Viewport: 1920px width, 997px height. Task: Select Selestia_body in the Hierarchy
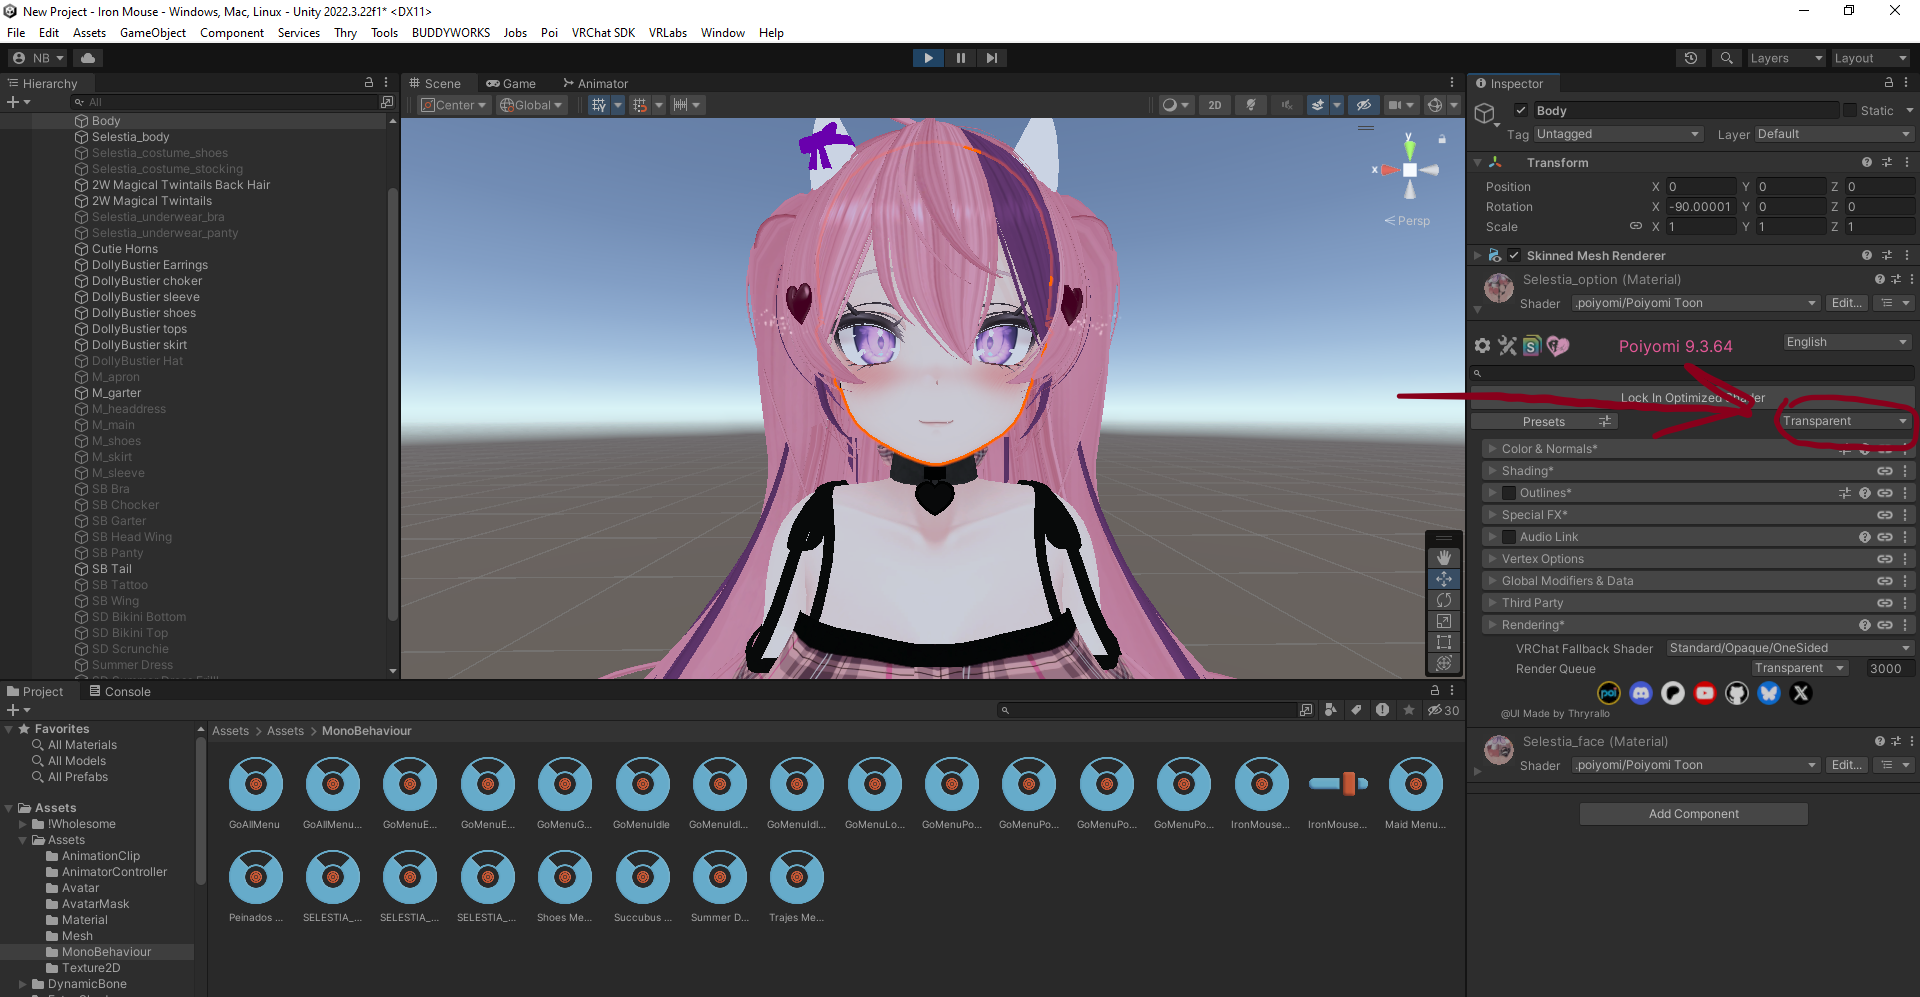tap(130, 137)
